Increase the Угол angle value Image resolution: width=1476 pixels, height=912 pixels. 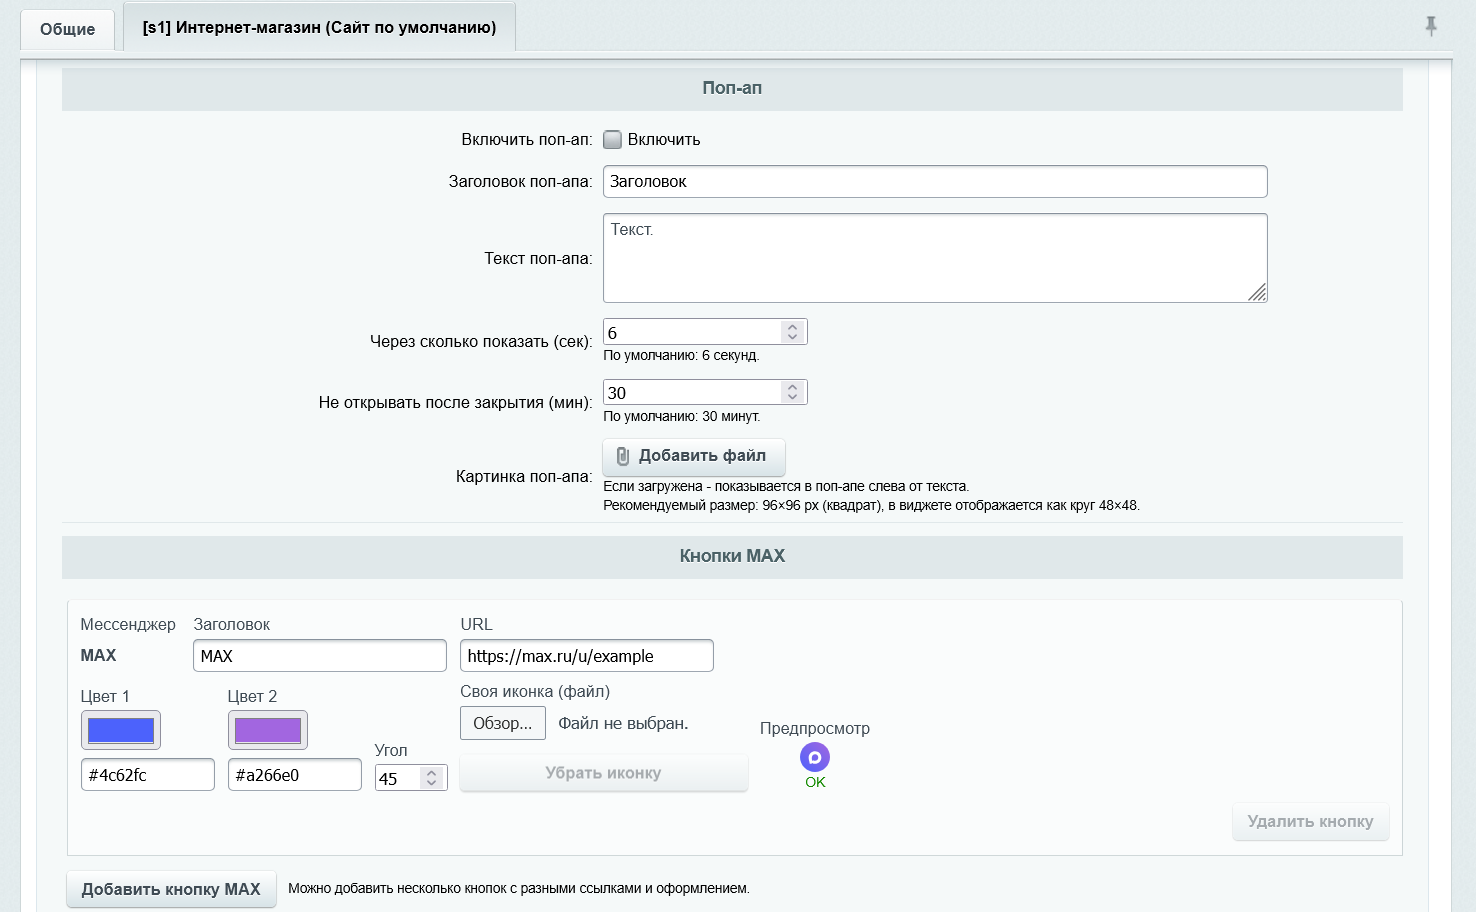(x=432, y=772)
